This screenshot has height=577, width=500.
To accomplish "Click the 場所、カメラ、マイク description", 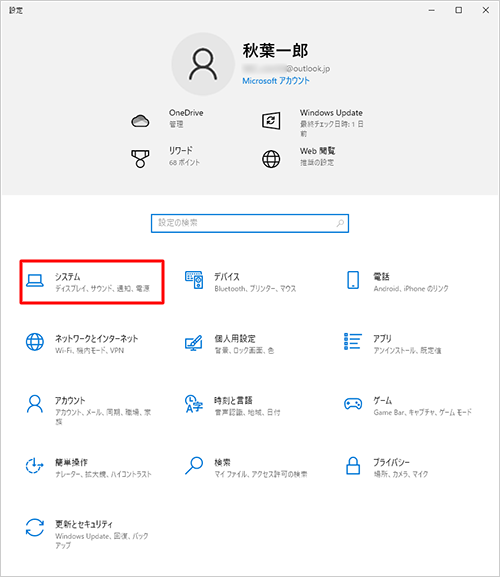I will point(401,474).
